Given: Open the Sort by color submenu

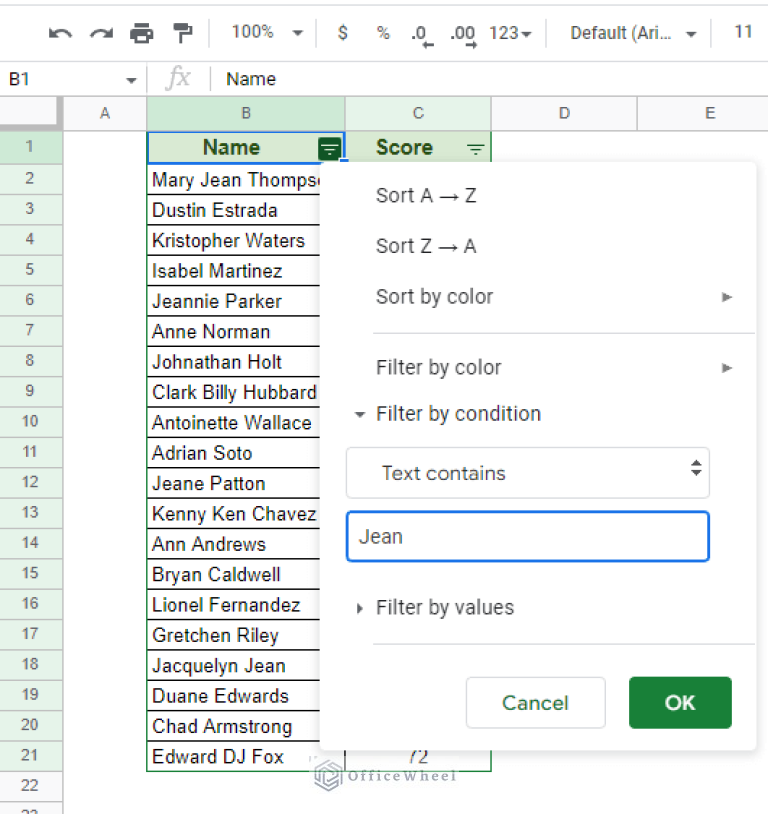Looking at the screenshot, I should (434, 296).
